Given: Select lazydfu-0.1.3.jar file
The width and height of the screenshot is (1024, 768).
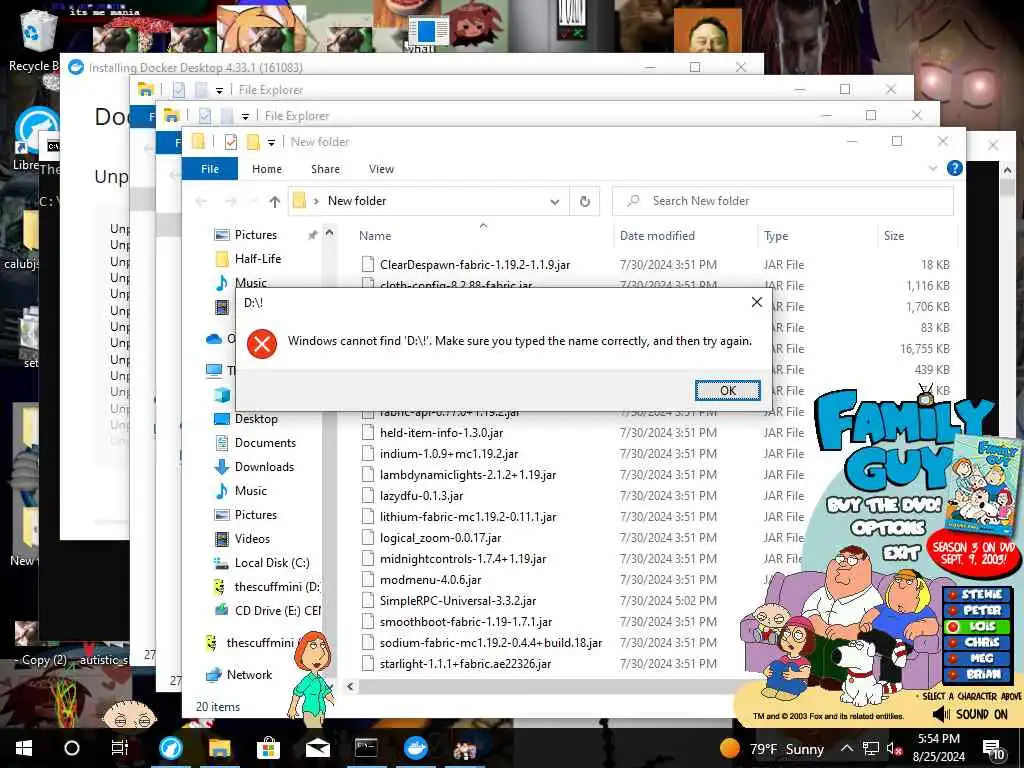Looking at the screenshot, I should [421, 496].
